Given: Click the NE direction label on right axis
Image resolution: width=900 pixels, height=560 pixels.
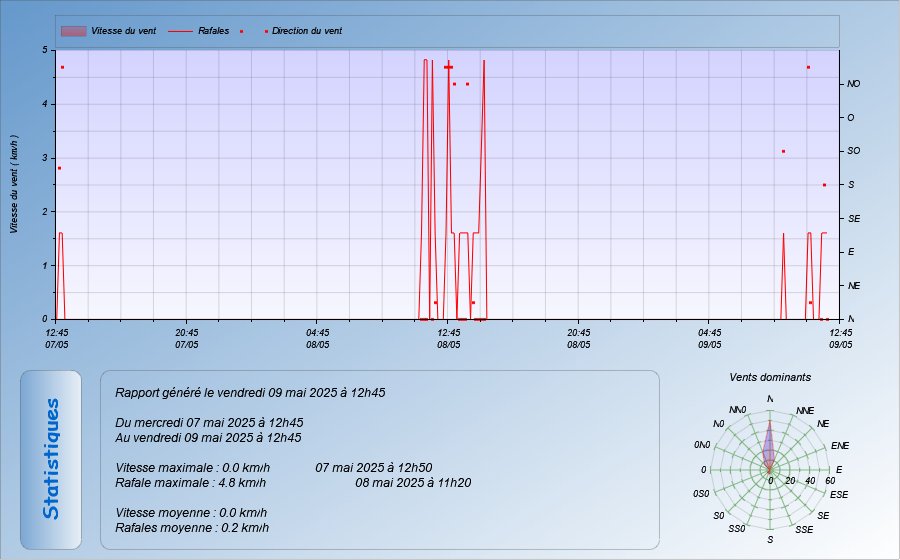Looking at the screenshot, I should [x=854, y=286].
